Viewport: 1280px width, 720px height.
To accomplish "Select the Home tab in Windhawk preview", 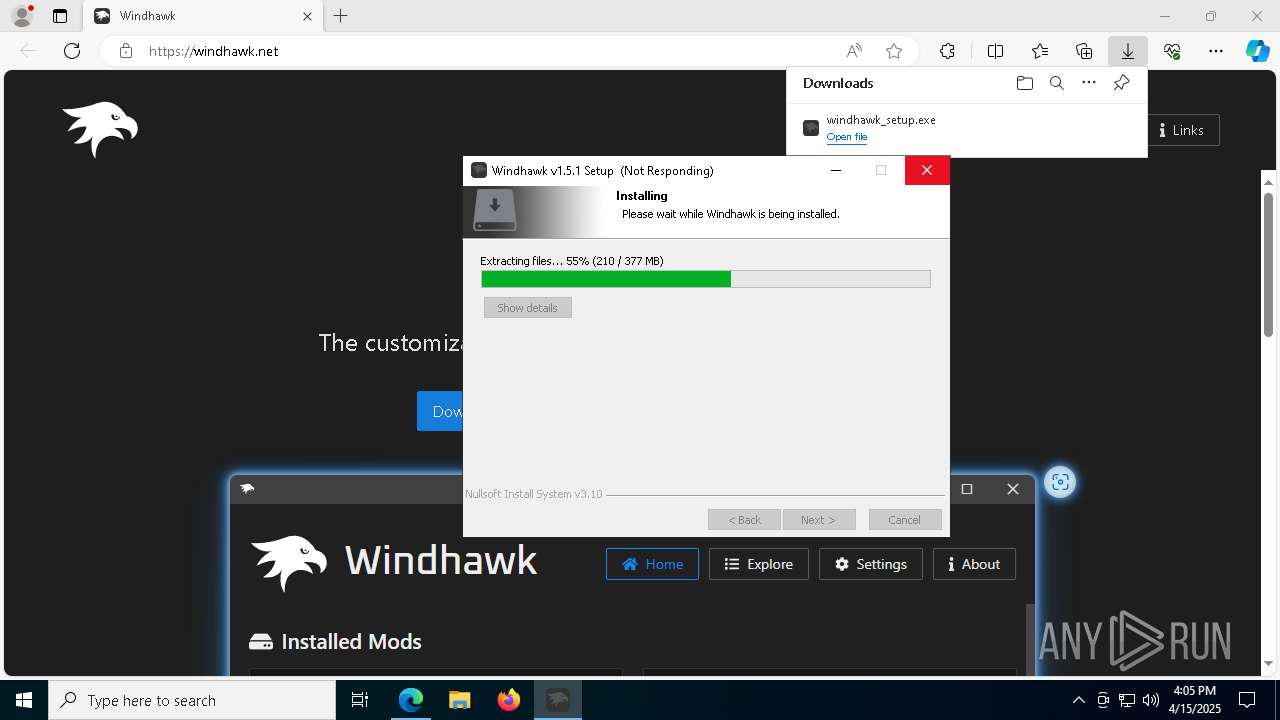I will [x=652, y=564].
